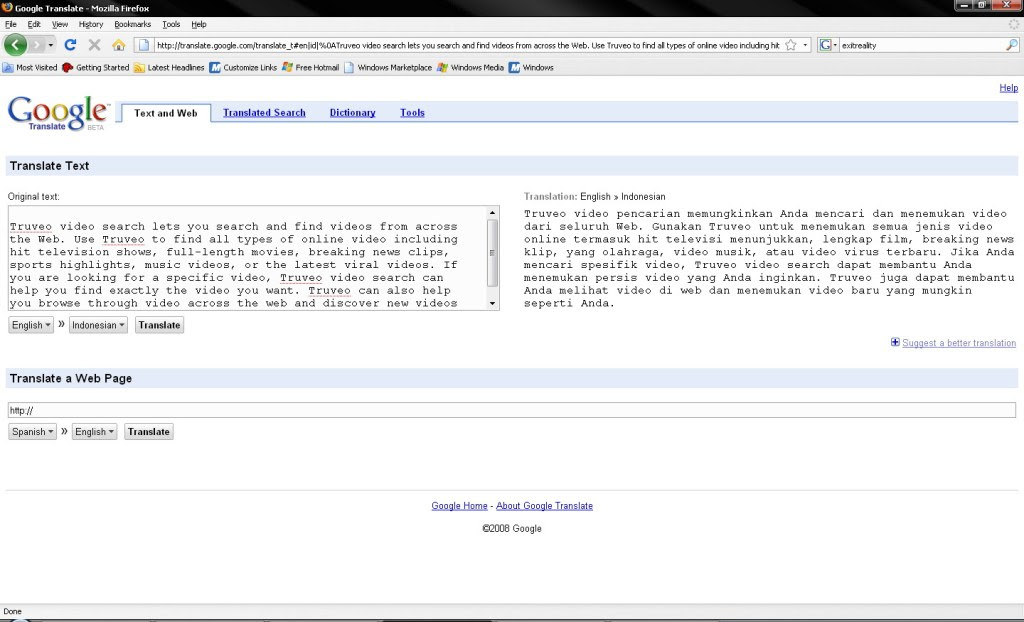The height and width of the screenshot is (622, 1024).
Task: Click the 'Translate a Web Page' heading
Action: point(71,378)
